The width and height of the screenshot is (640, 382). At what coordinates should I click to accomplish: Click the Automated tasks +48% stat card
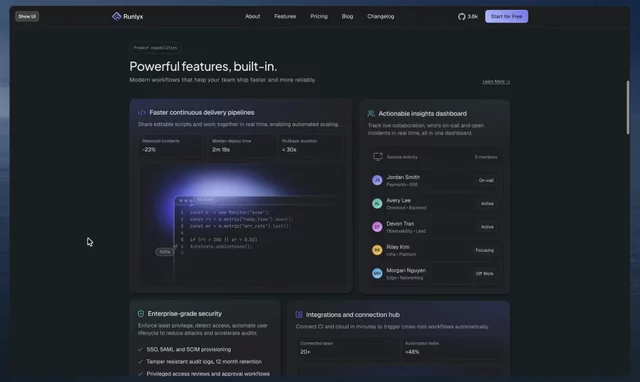pos(452,348)
